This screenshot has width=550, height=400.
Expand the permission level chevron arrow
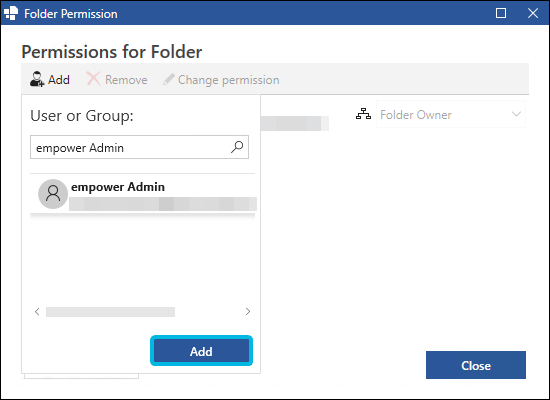516,114
